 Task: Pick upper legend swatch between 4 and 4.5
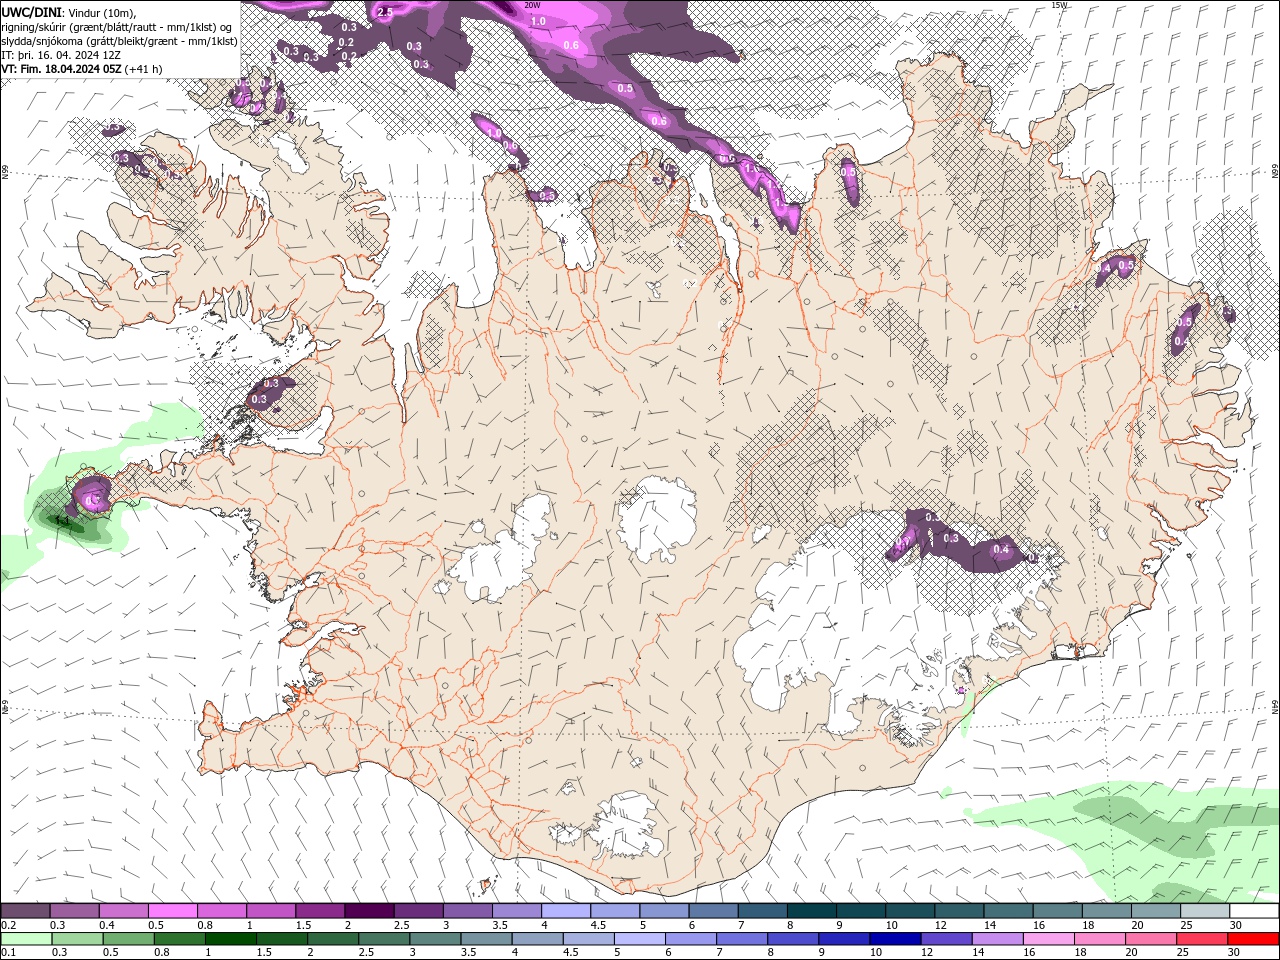565,911
